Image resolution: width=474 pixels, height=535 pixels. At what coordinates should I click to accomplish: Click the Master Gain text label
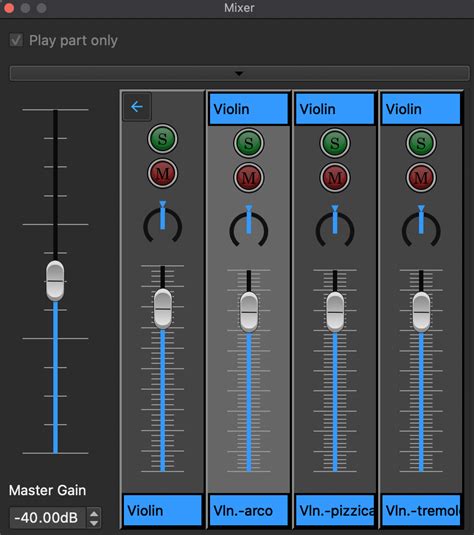point(47,490)
